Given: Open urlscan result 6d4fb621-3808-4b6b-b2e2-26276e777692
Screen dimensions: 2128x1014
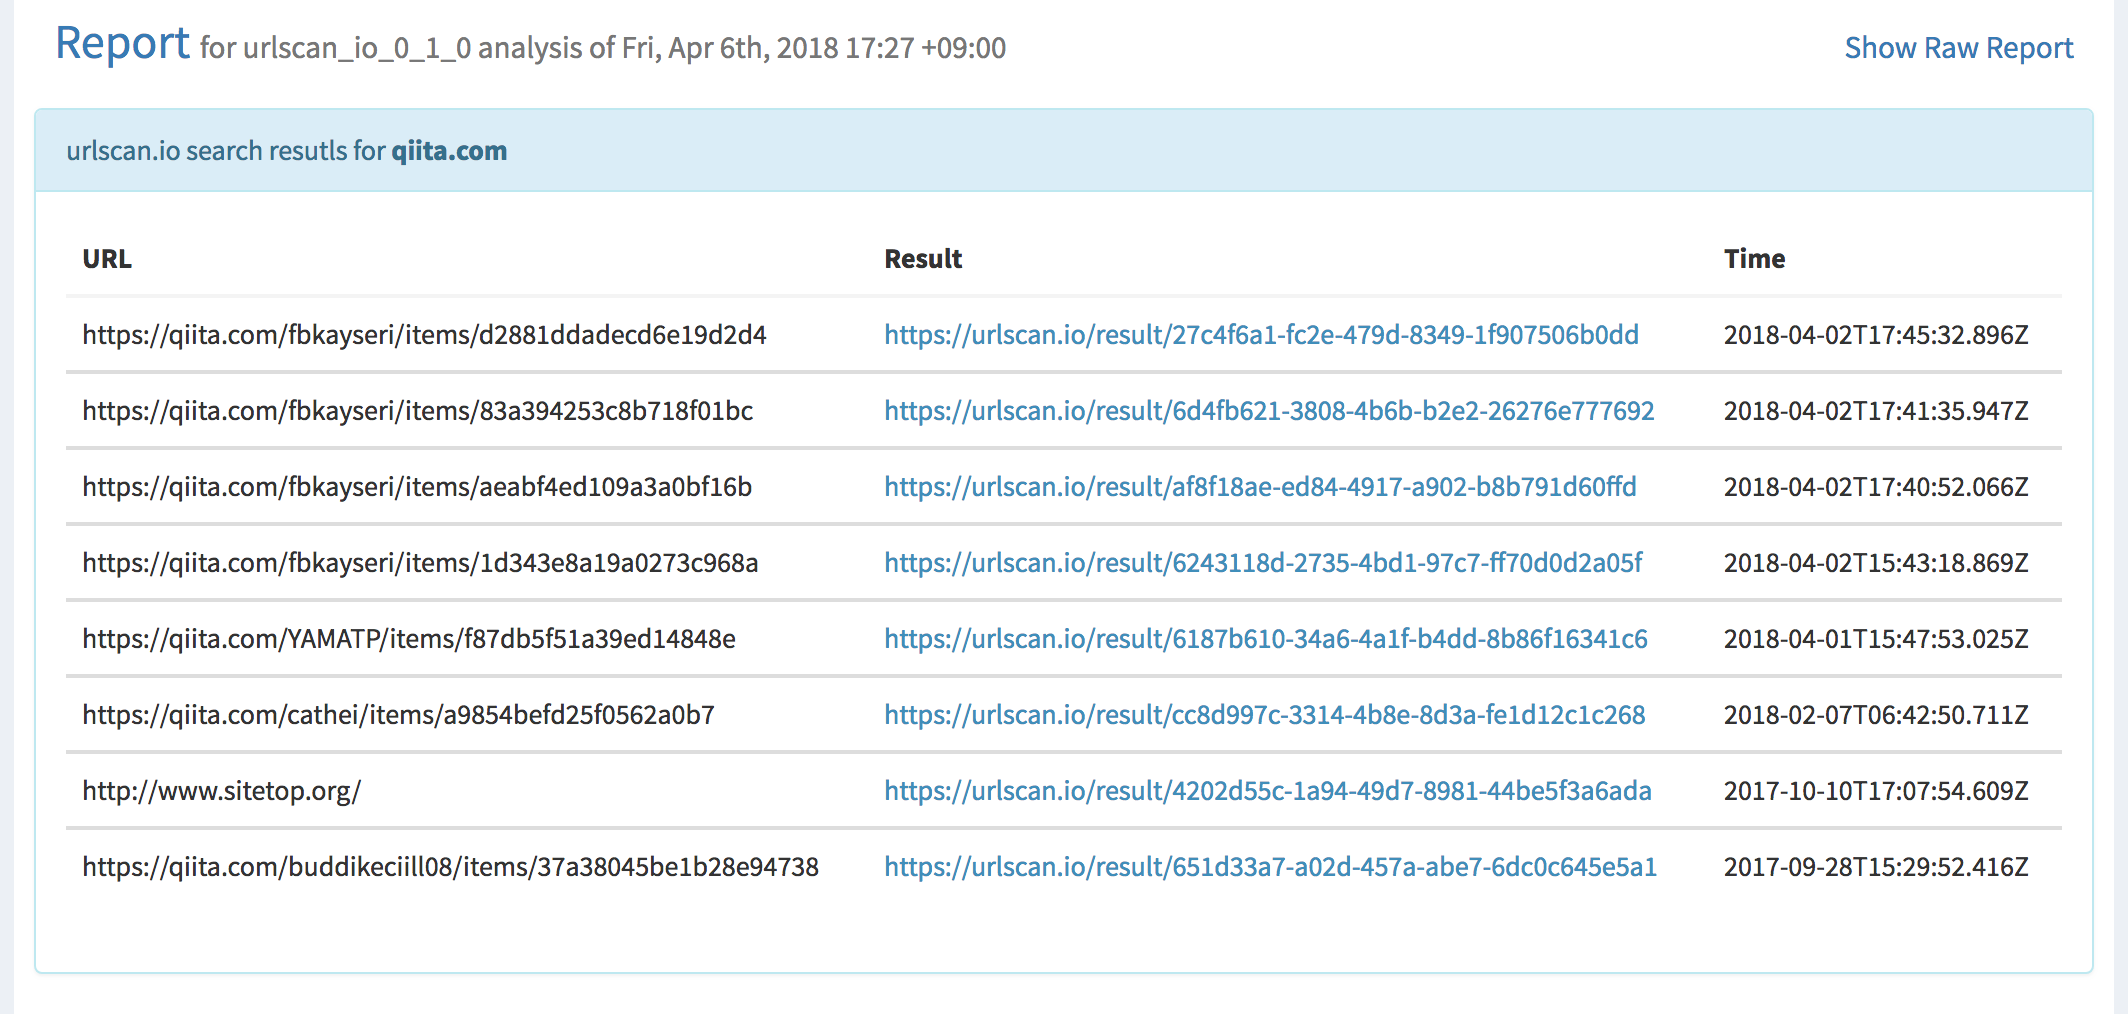Looking at the screenshot, I should 1269,411.
